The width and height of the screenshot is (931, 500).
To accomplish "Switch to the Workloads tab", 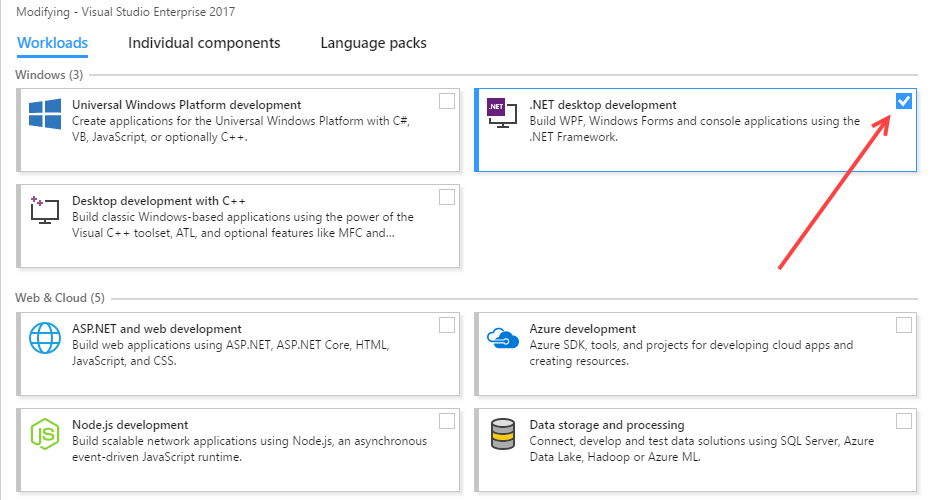I will click(x=52, y=43).
